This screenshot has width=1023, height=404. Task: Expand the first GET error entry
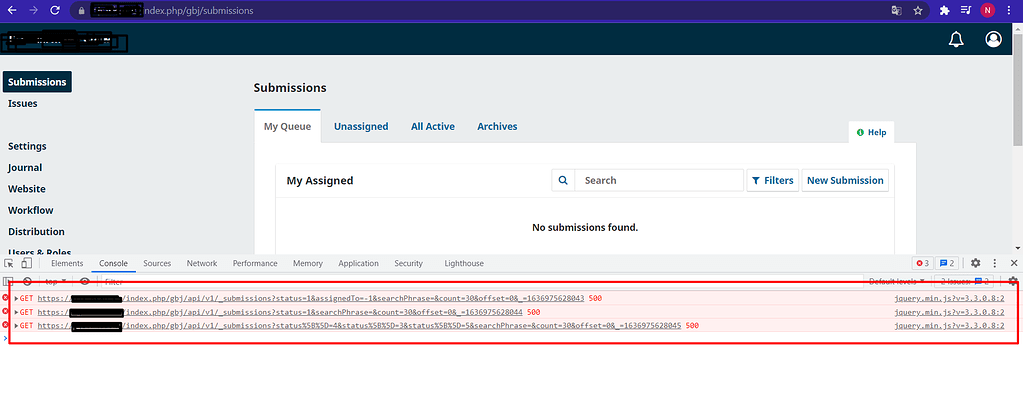pyautogui.click(x=17, y=298)
